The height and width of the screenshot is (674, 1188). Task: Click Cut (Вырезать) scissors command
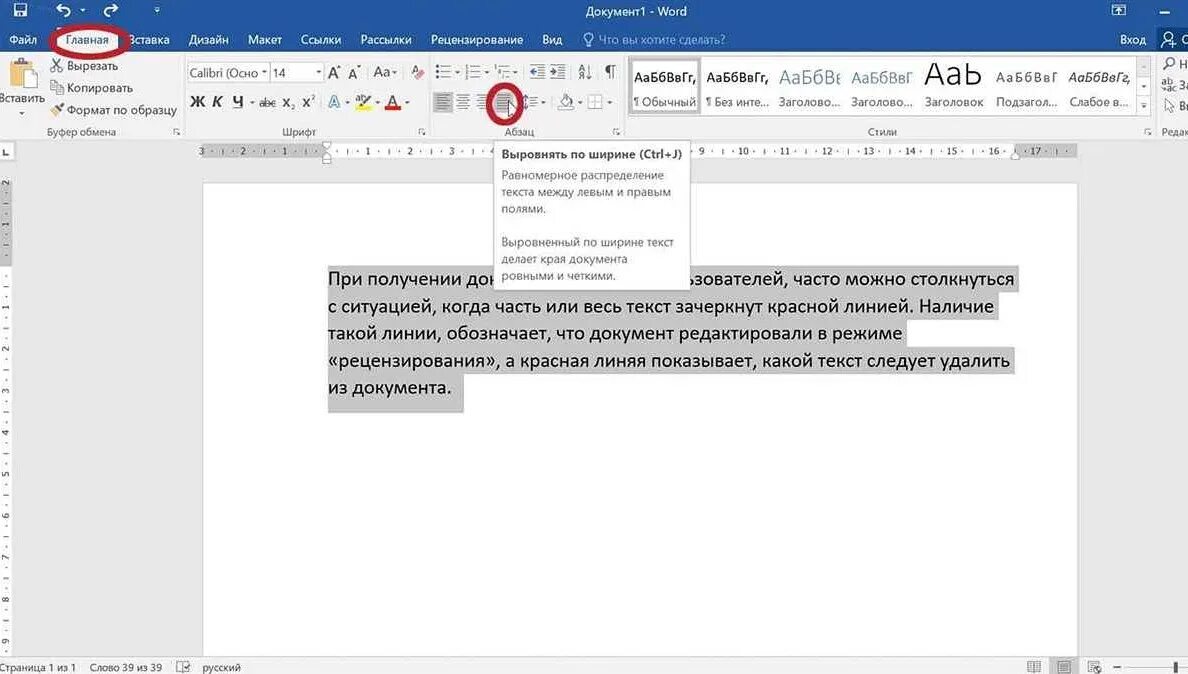(84, 66)
